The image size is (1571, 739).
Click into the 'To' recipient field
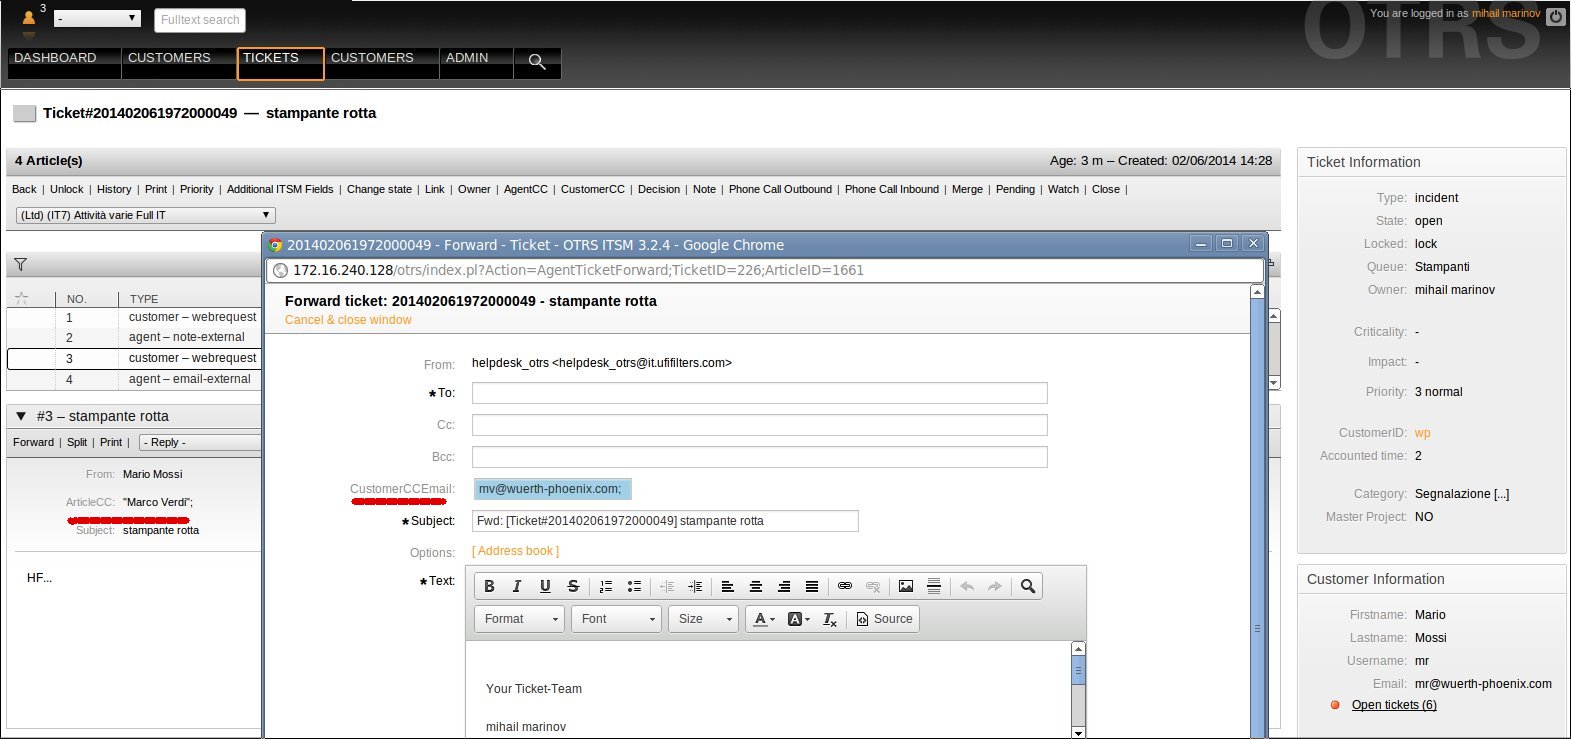pos(759,393)
